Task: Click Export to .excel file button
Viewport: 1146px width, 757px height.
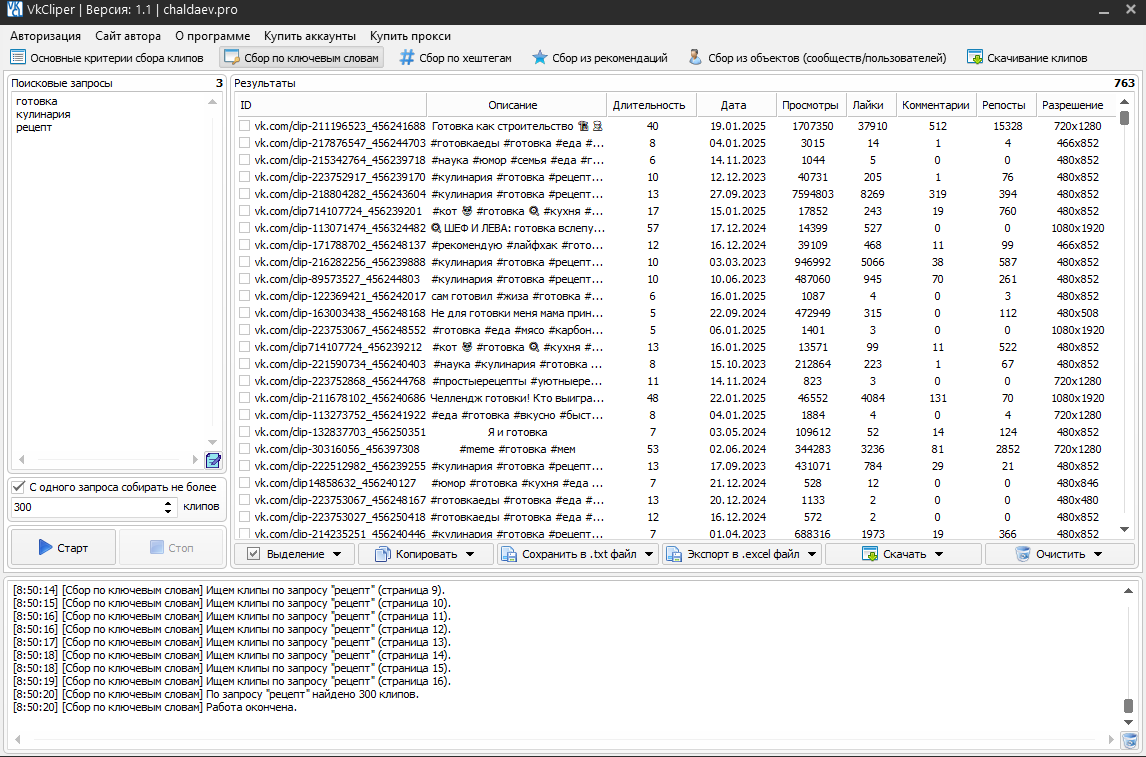Action: pos(741,554)
